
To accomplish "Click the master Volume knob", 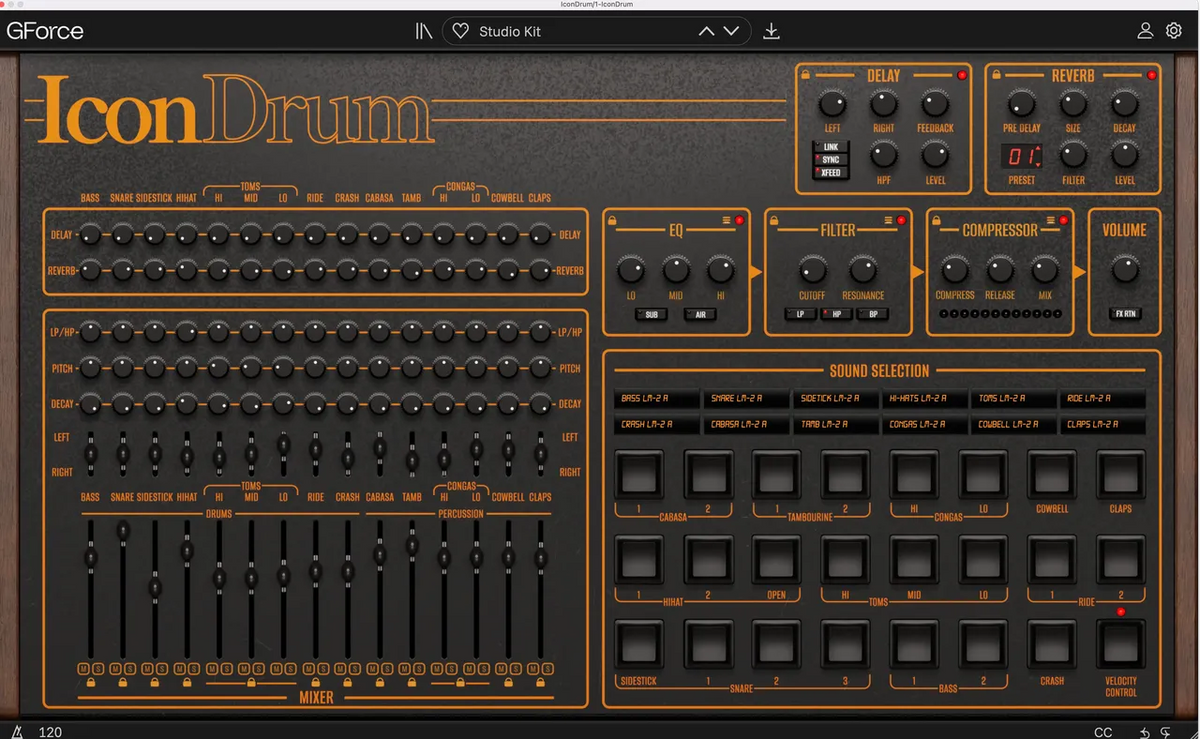I will coord(1125,269).
